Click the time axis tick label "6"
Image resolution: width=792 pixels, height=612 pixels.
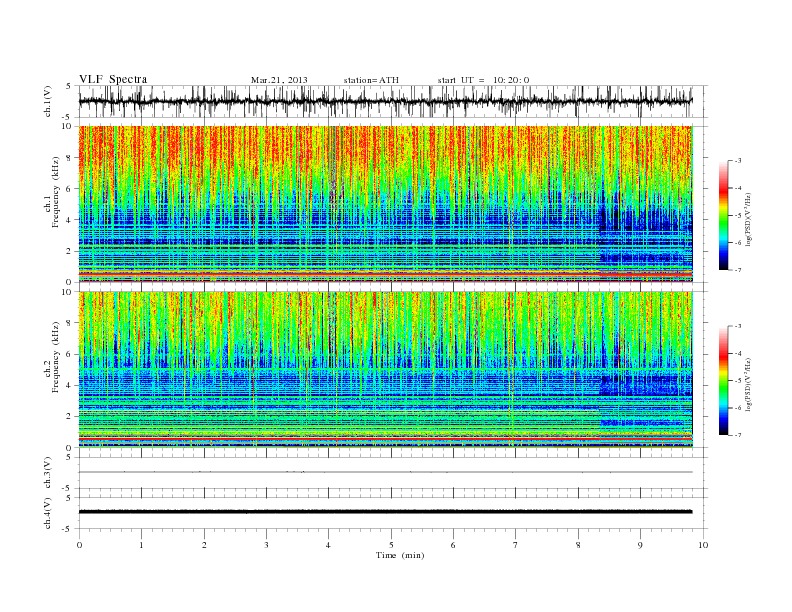pyautogui.click(x=453, y=545)
